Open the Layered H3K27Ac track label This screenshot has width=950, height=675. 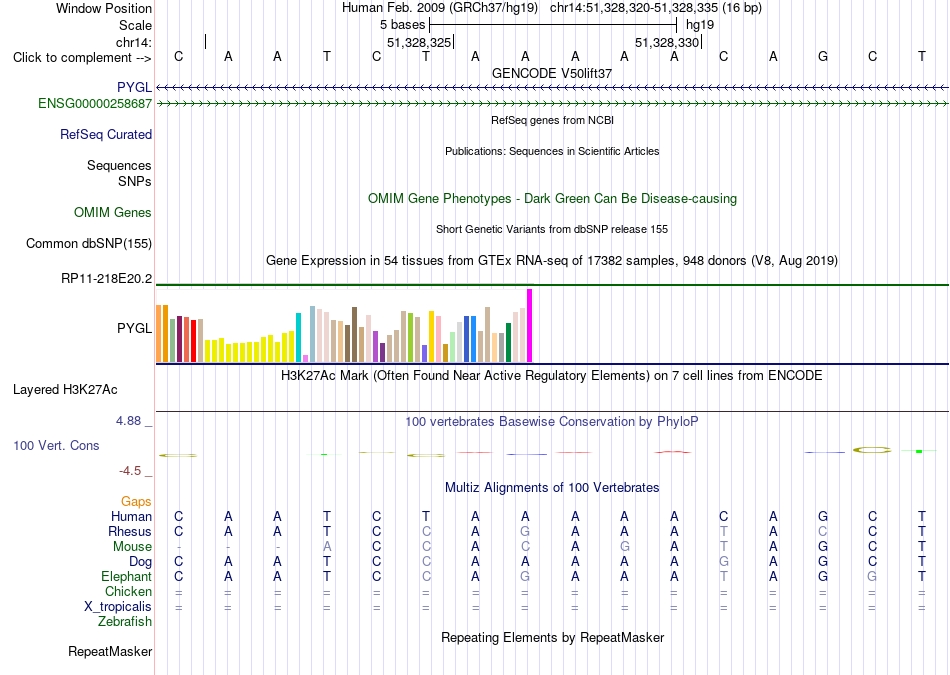[65, 390]
